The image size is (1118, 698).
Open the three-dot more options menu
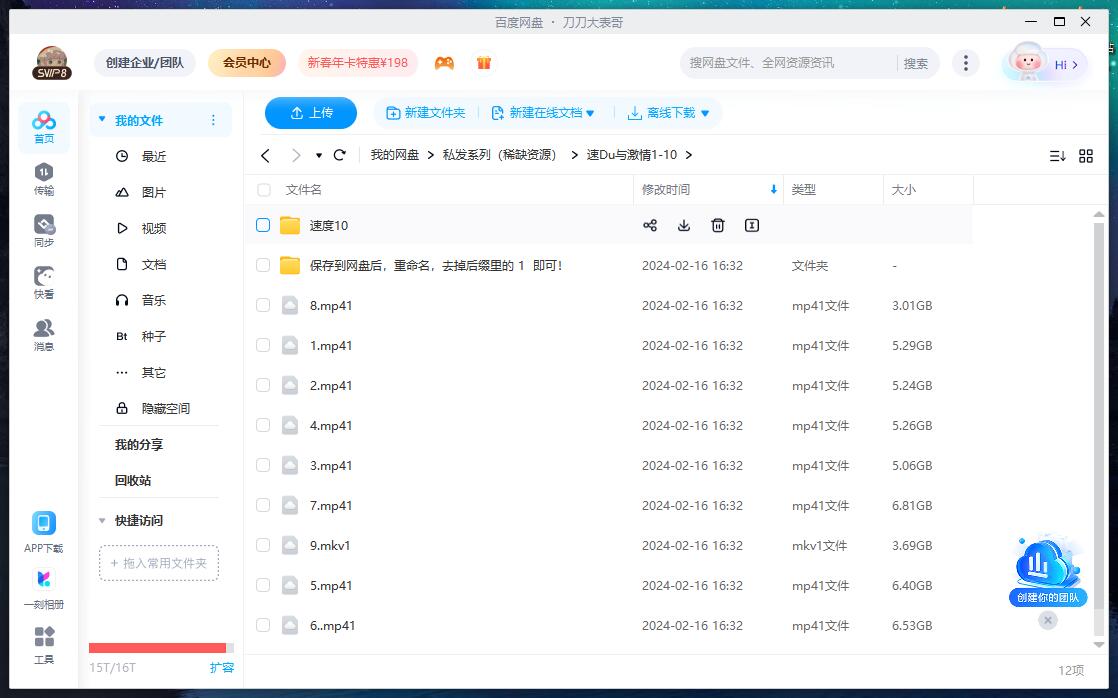(966, 62)
